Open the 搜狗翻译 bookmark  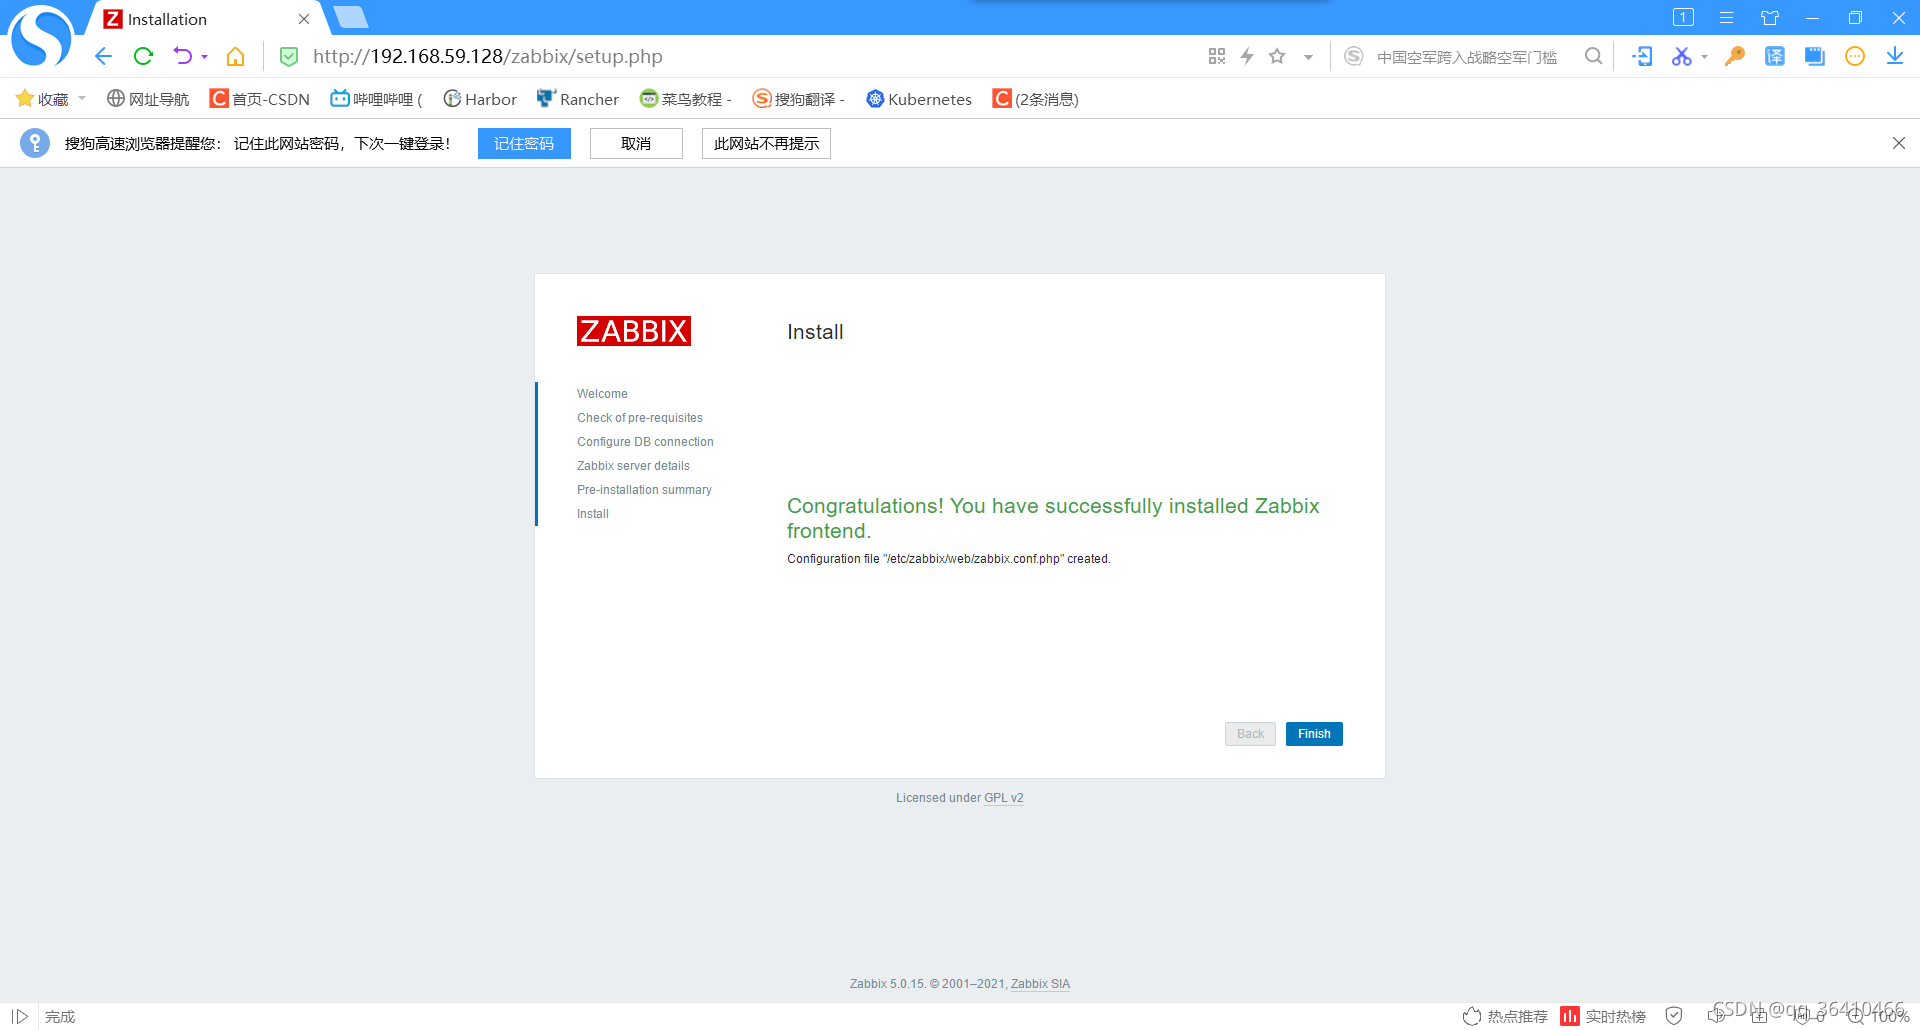(799, 99)
